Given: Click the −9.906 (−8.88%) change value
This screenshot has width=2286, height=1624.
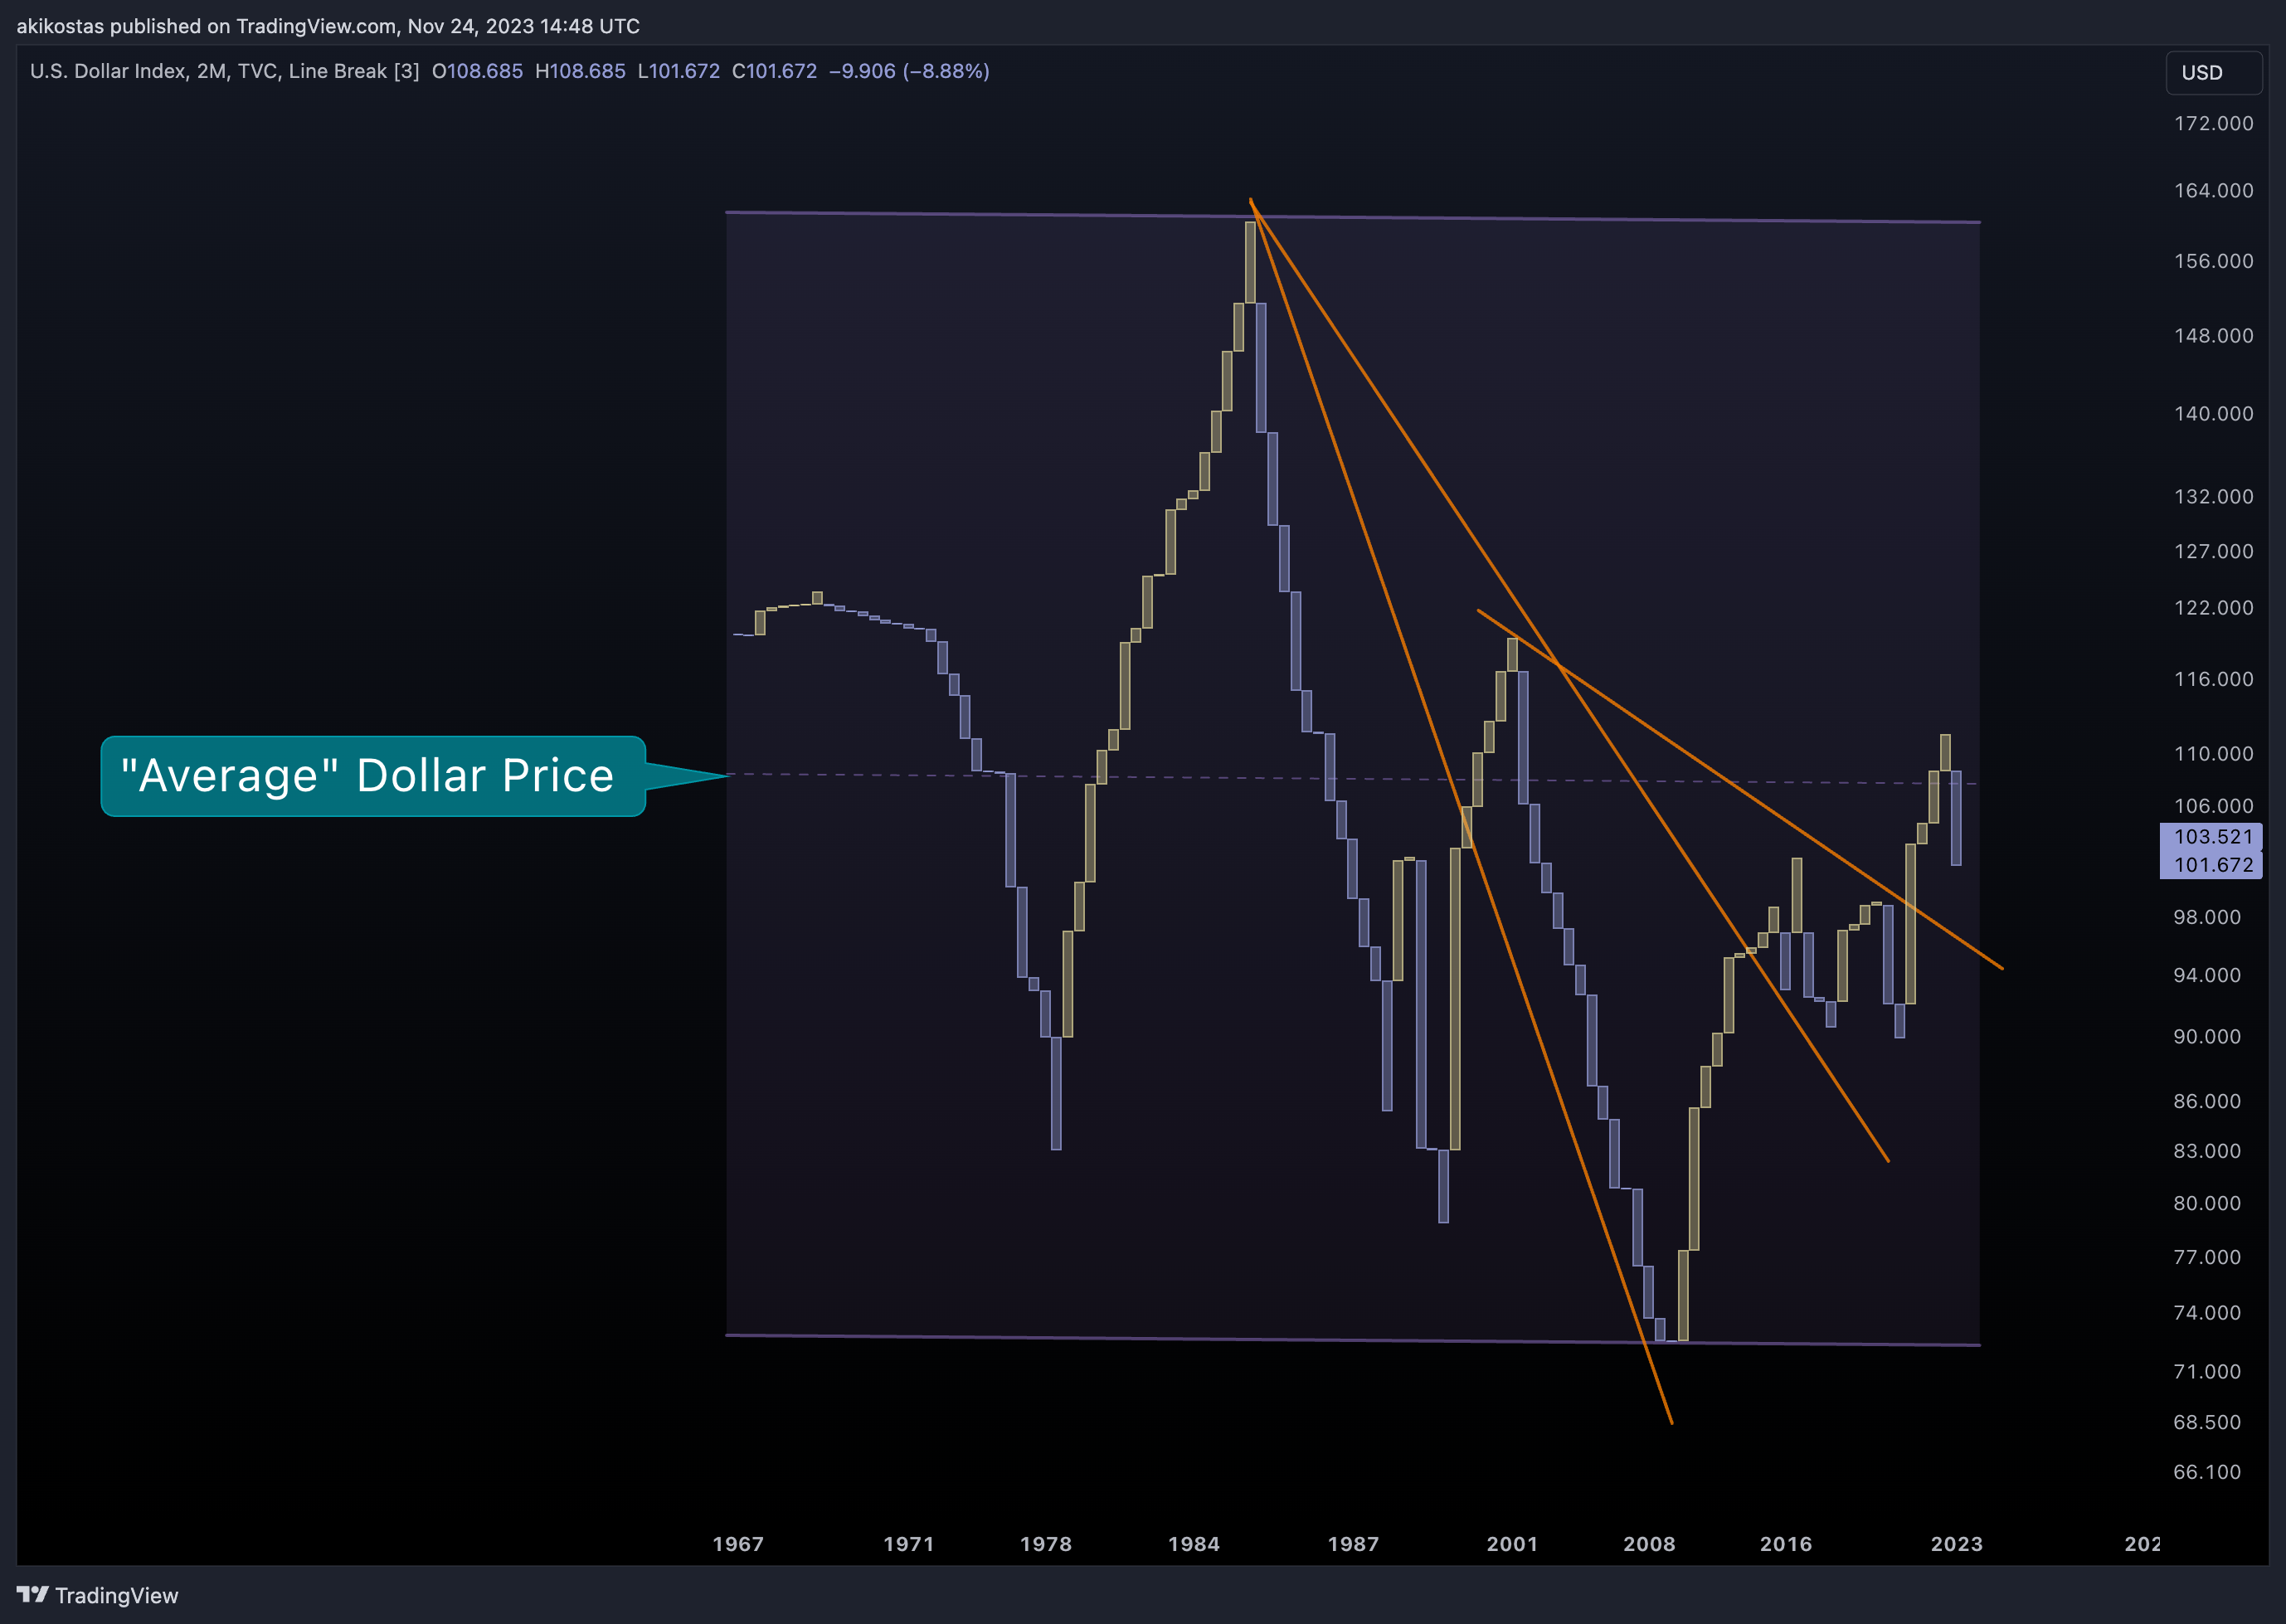Looking at the screenshot, I should coord(909,71).
